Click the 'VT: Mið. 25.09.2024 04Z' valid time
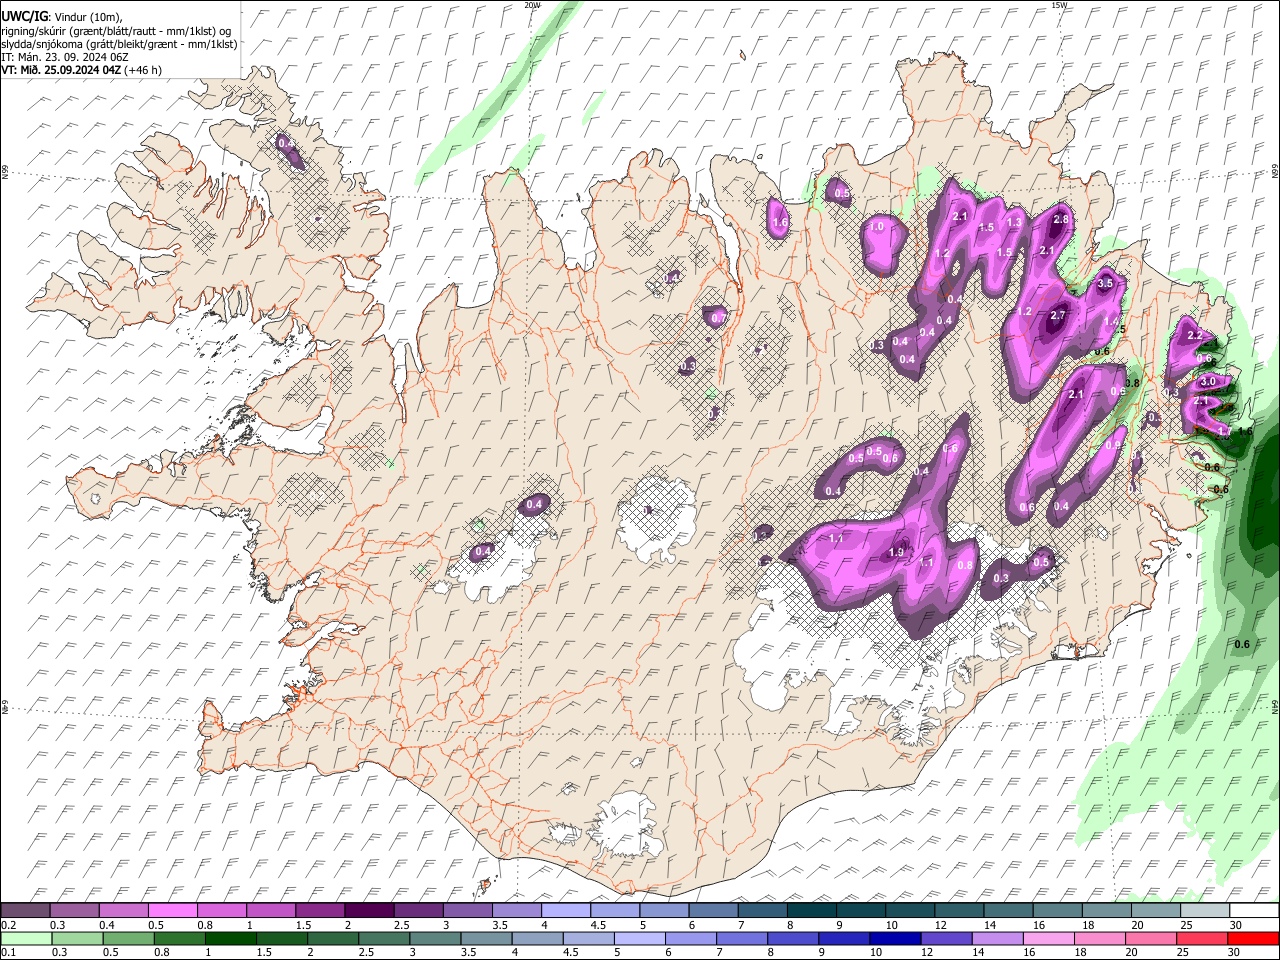 [61, 70]
